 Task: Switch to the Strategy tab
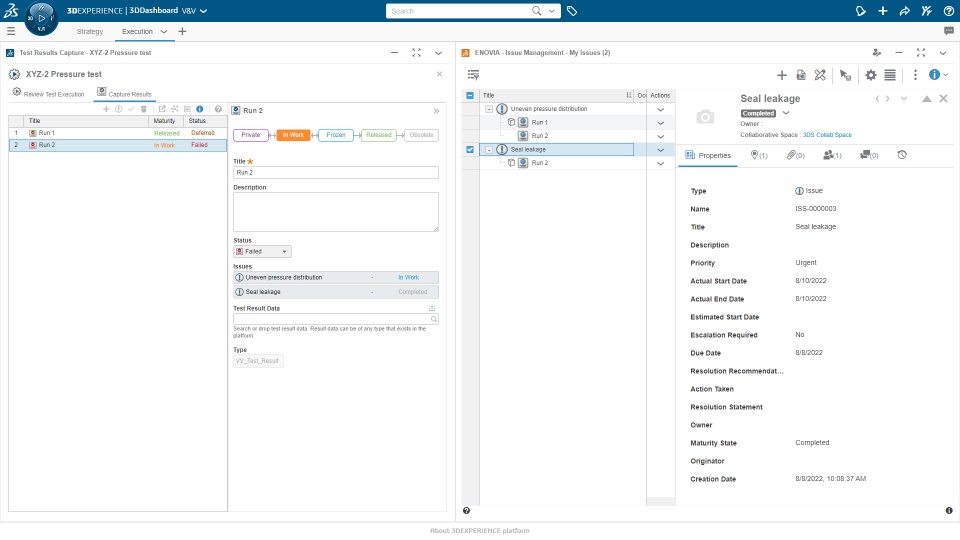[89, 31]
